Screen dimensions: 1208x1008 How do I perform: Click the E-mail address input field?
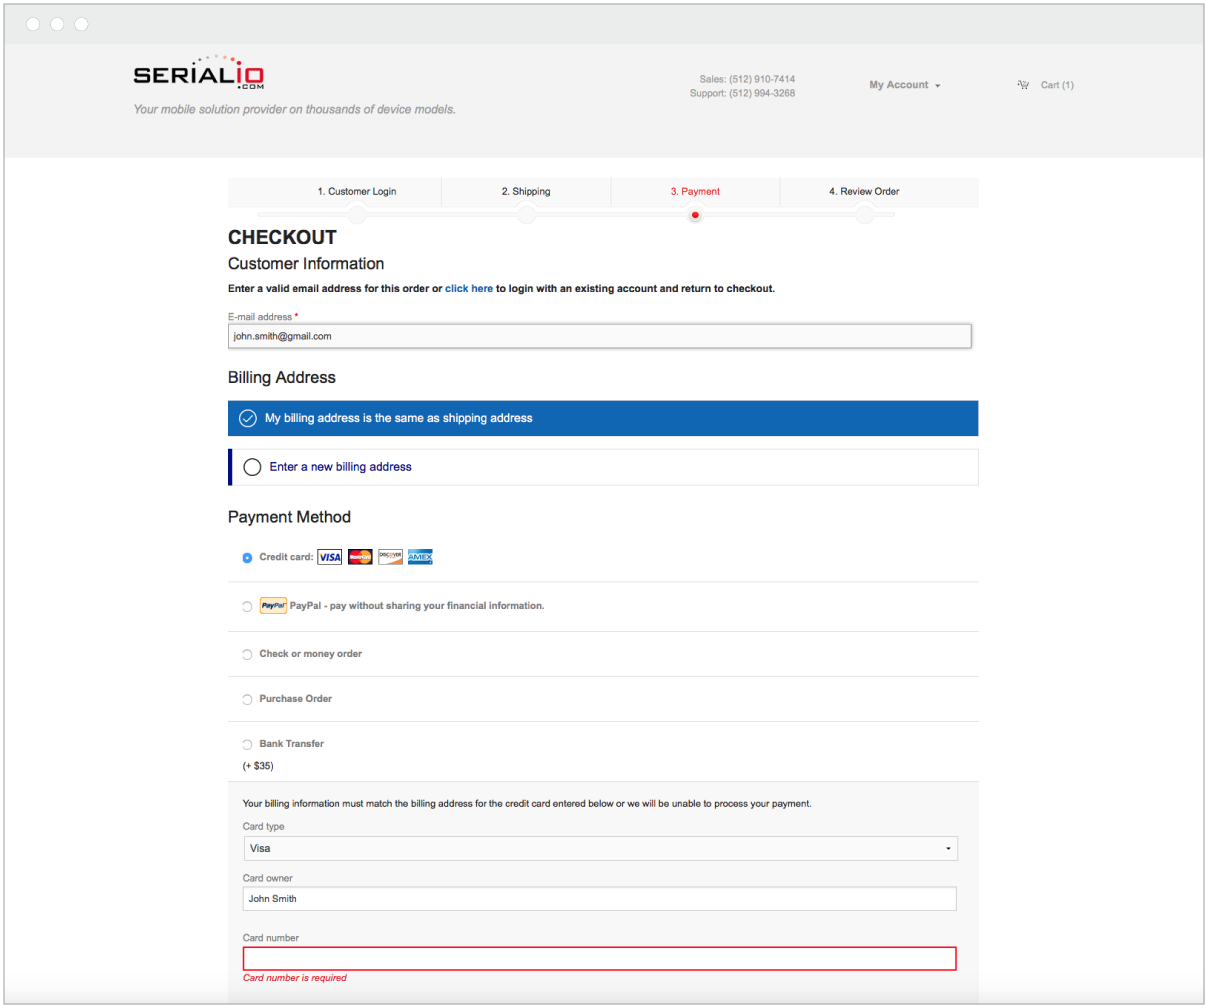600,336
